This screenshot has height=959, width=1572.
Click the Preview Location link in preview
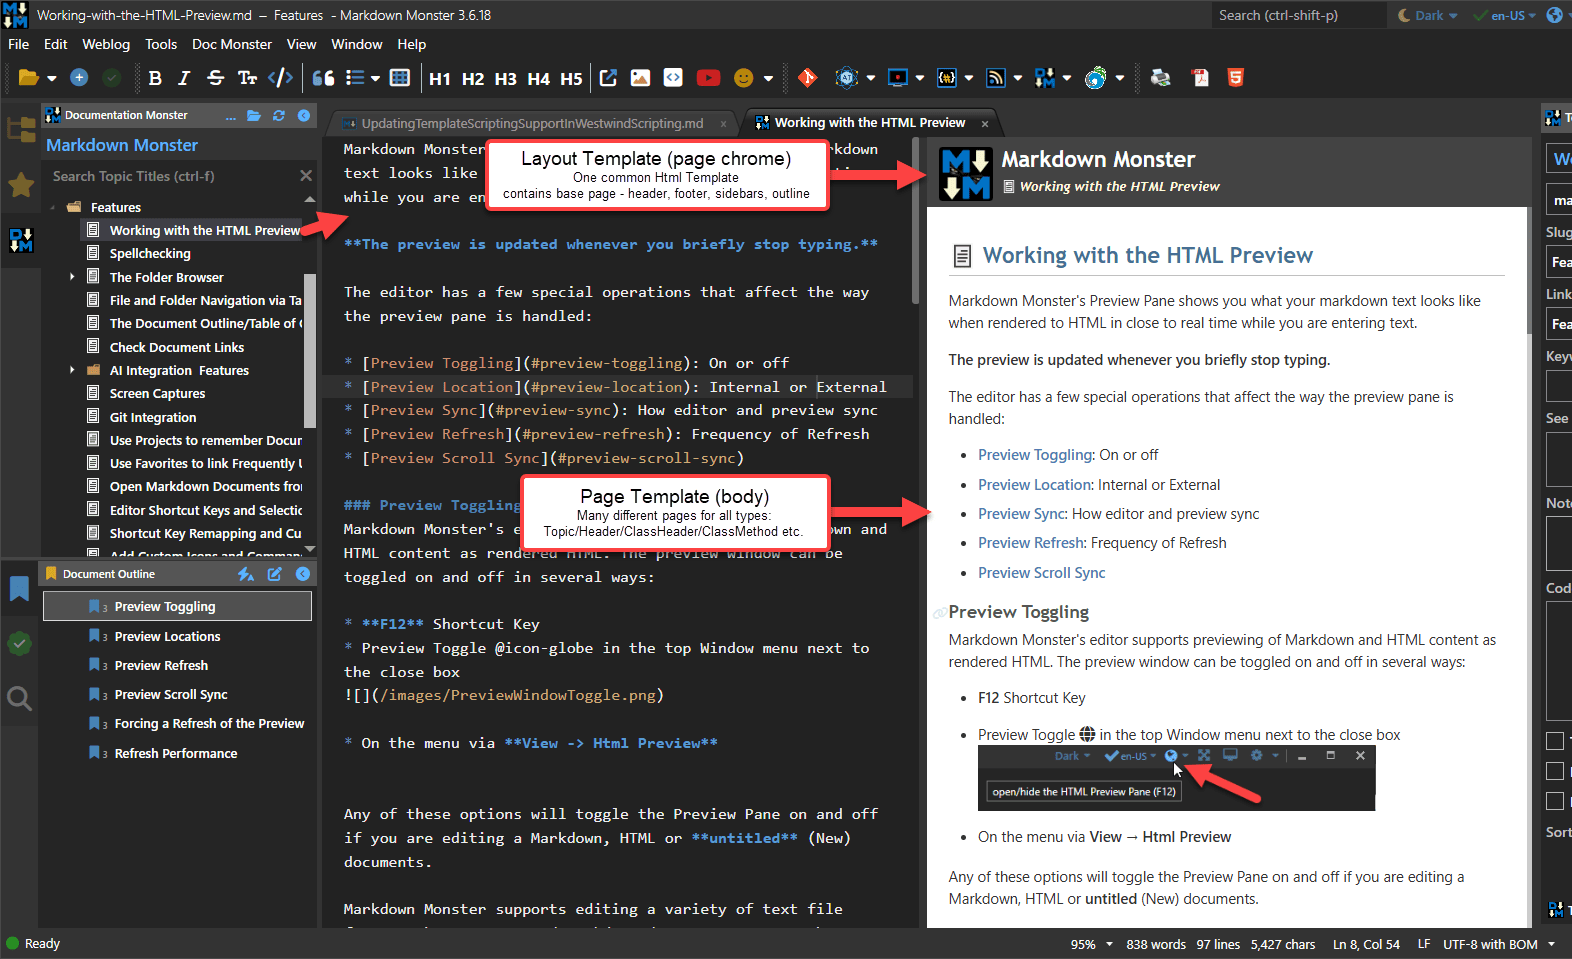click(1035, 485)
